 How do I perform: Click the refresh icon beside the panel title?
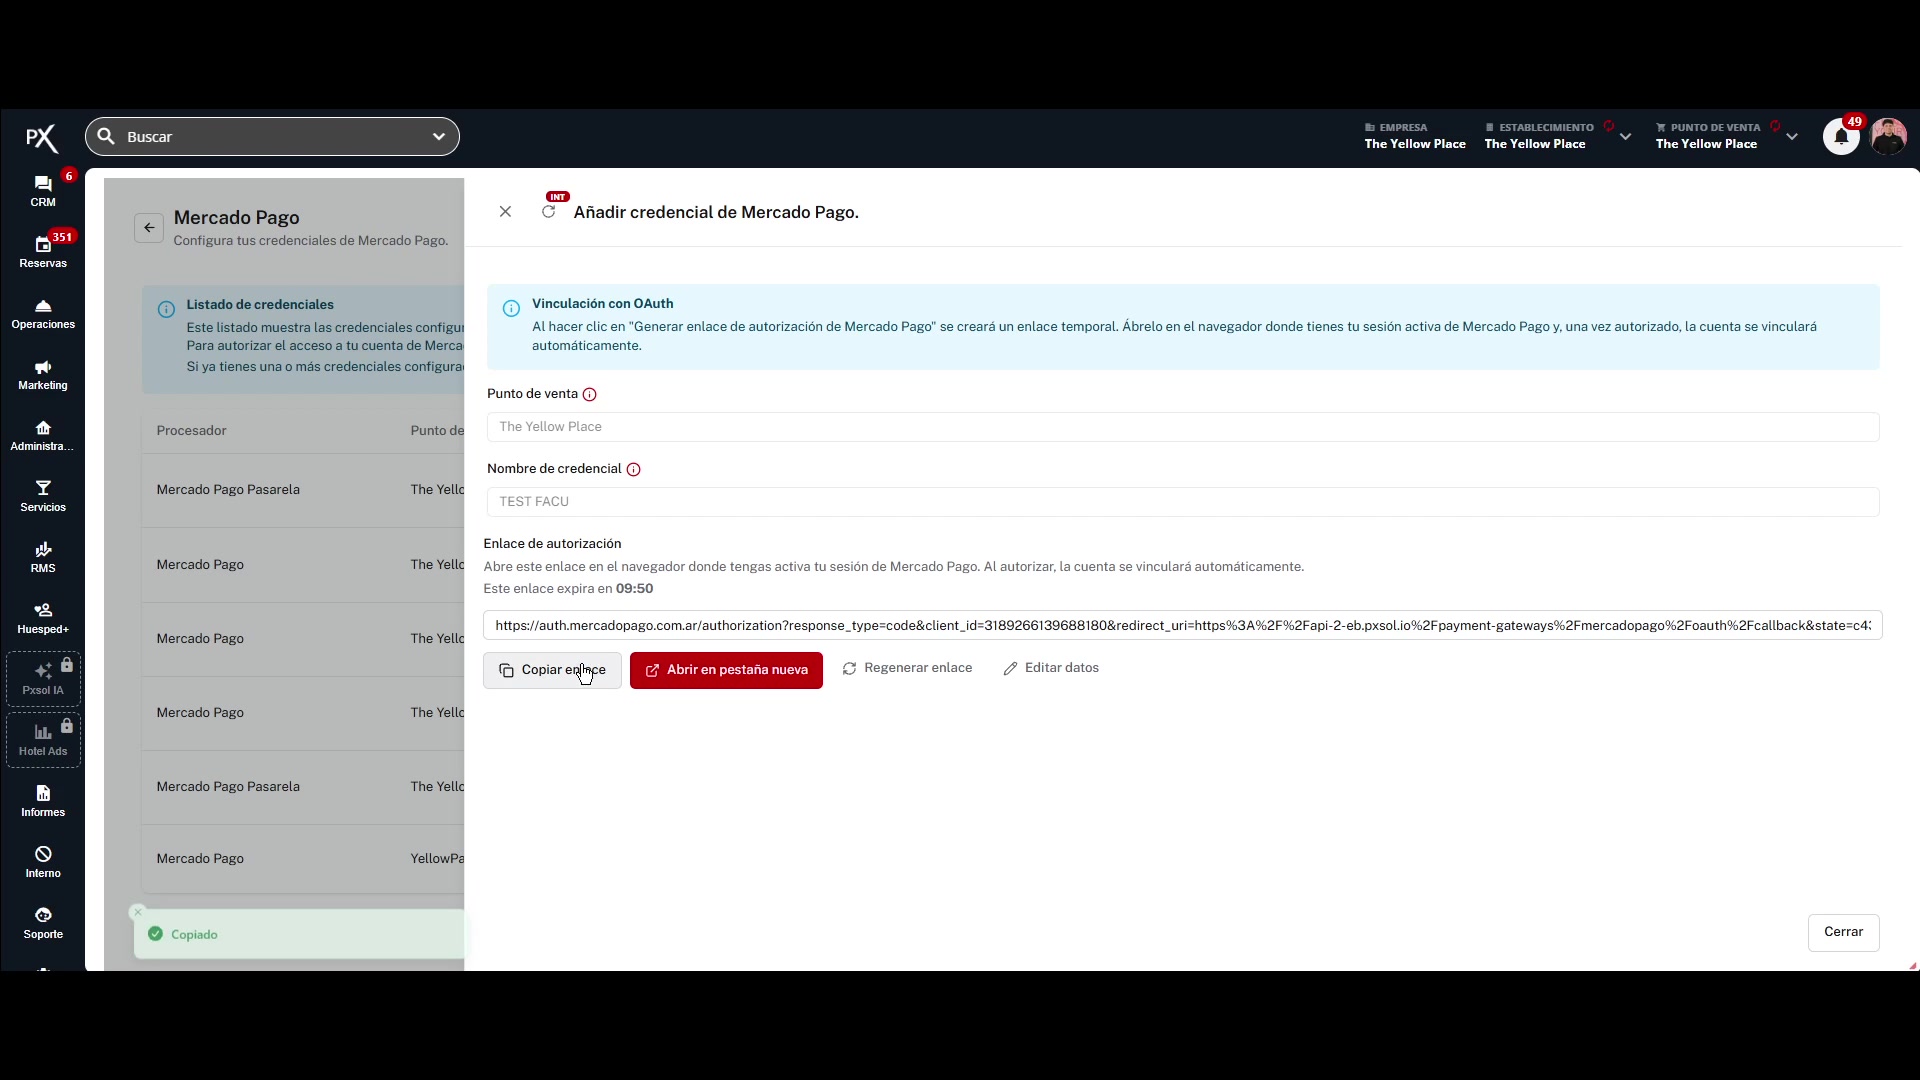548,212
